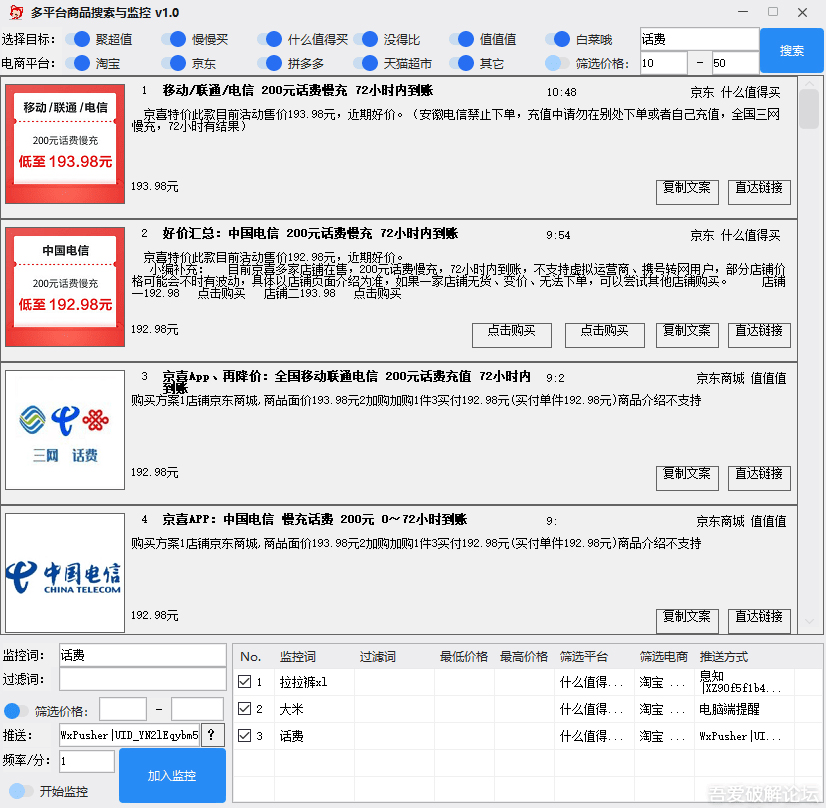
Task: Enable the 白菜哦 target toggle
Action: (559, 39)
